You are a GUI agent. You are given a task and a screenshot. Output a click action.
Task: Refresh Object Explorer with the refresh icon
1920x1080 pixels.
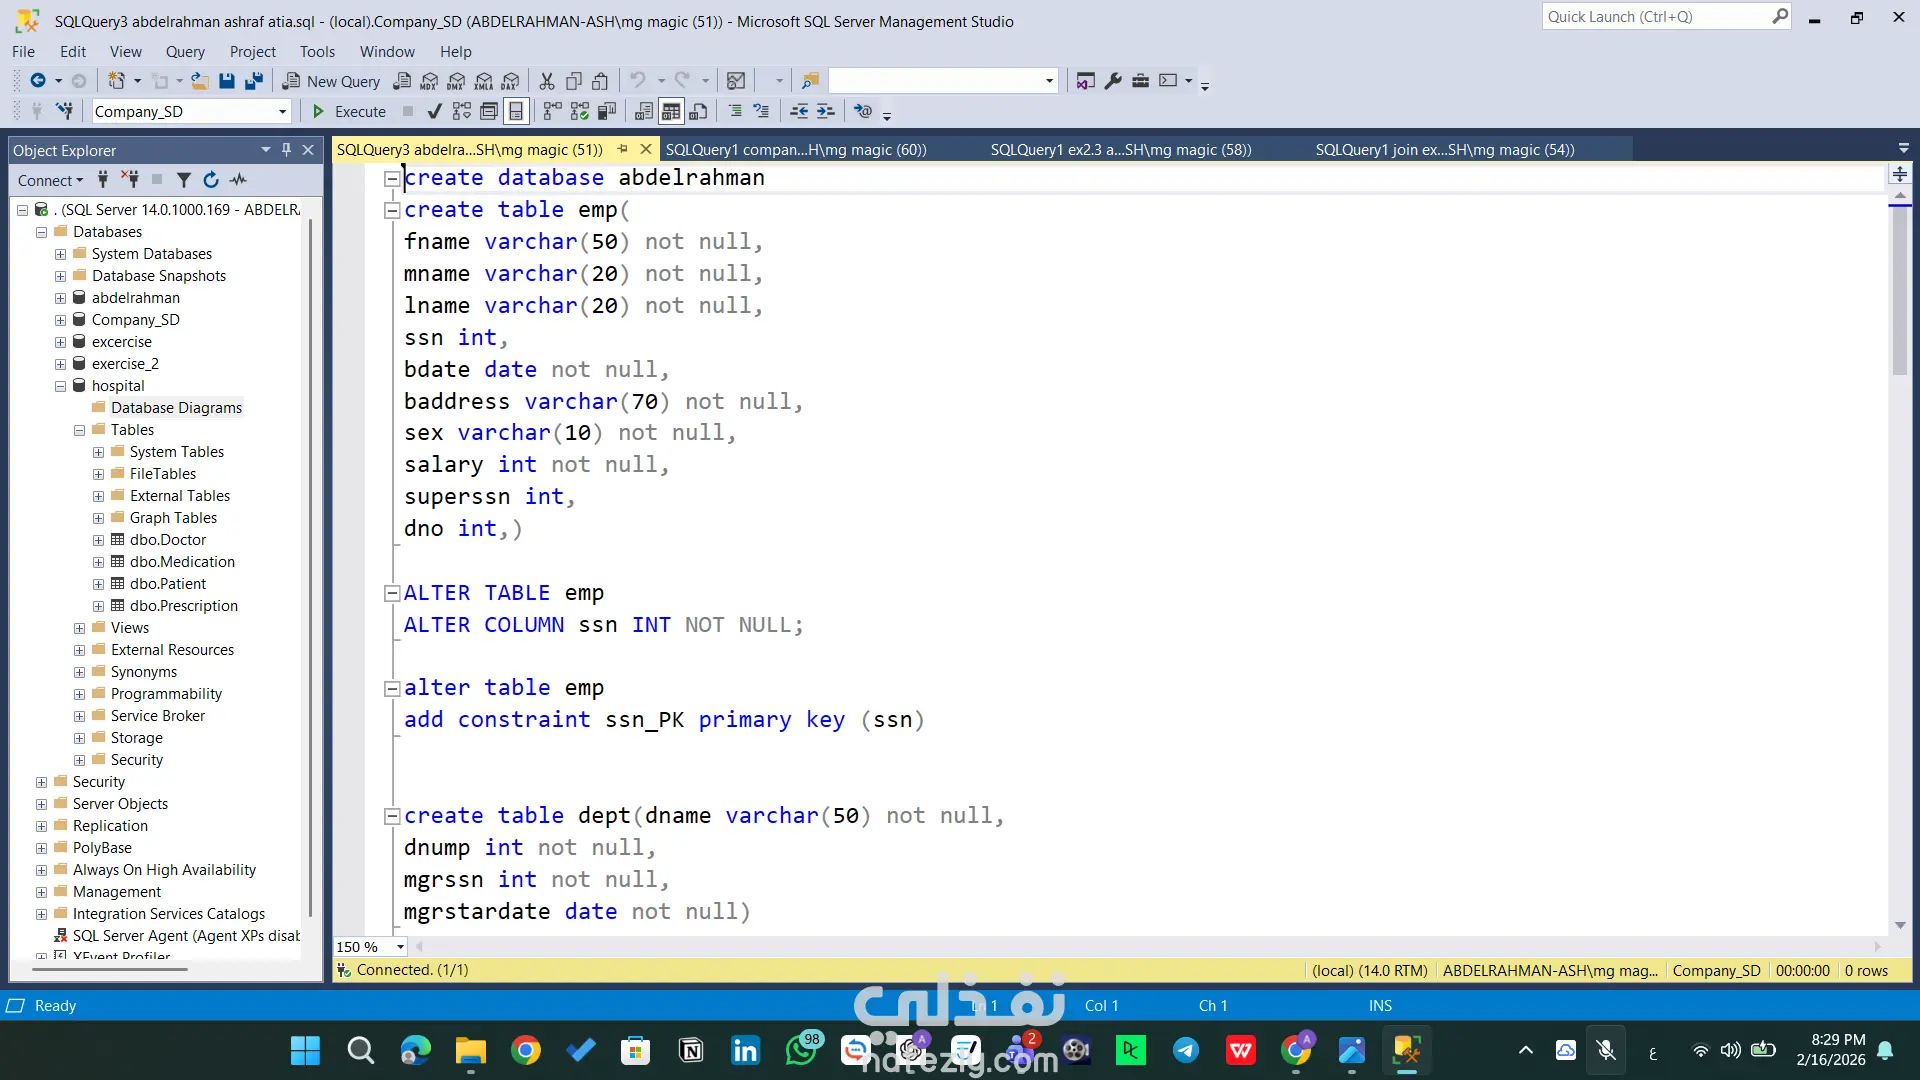pos(211,180)
